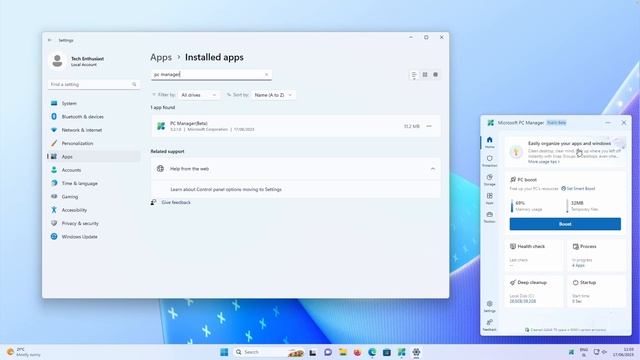Open More usage tips link
The height and width of the screenshot is (360, 640).
(544, 162)
